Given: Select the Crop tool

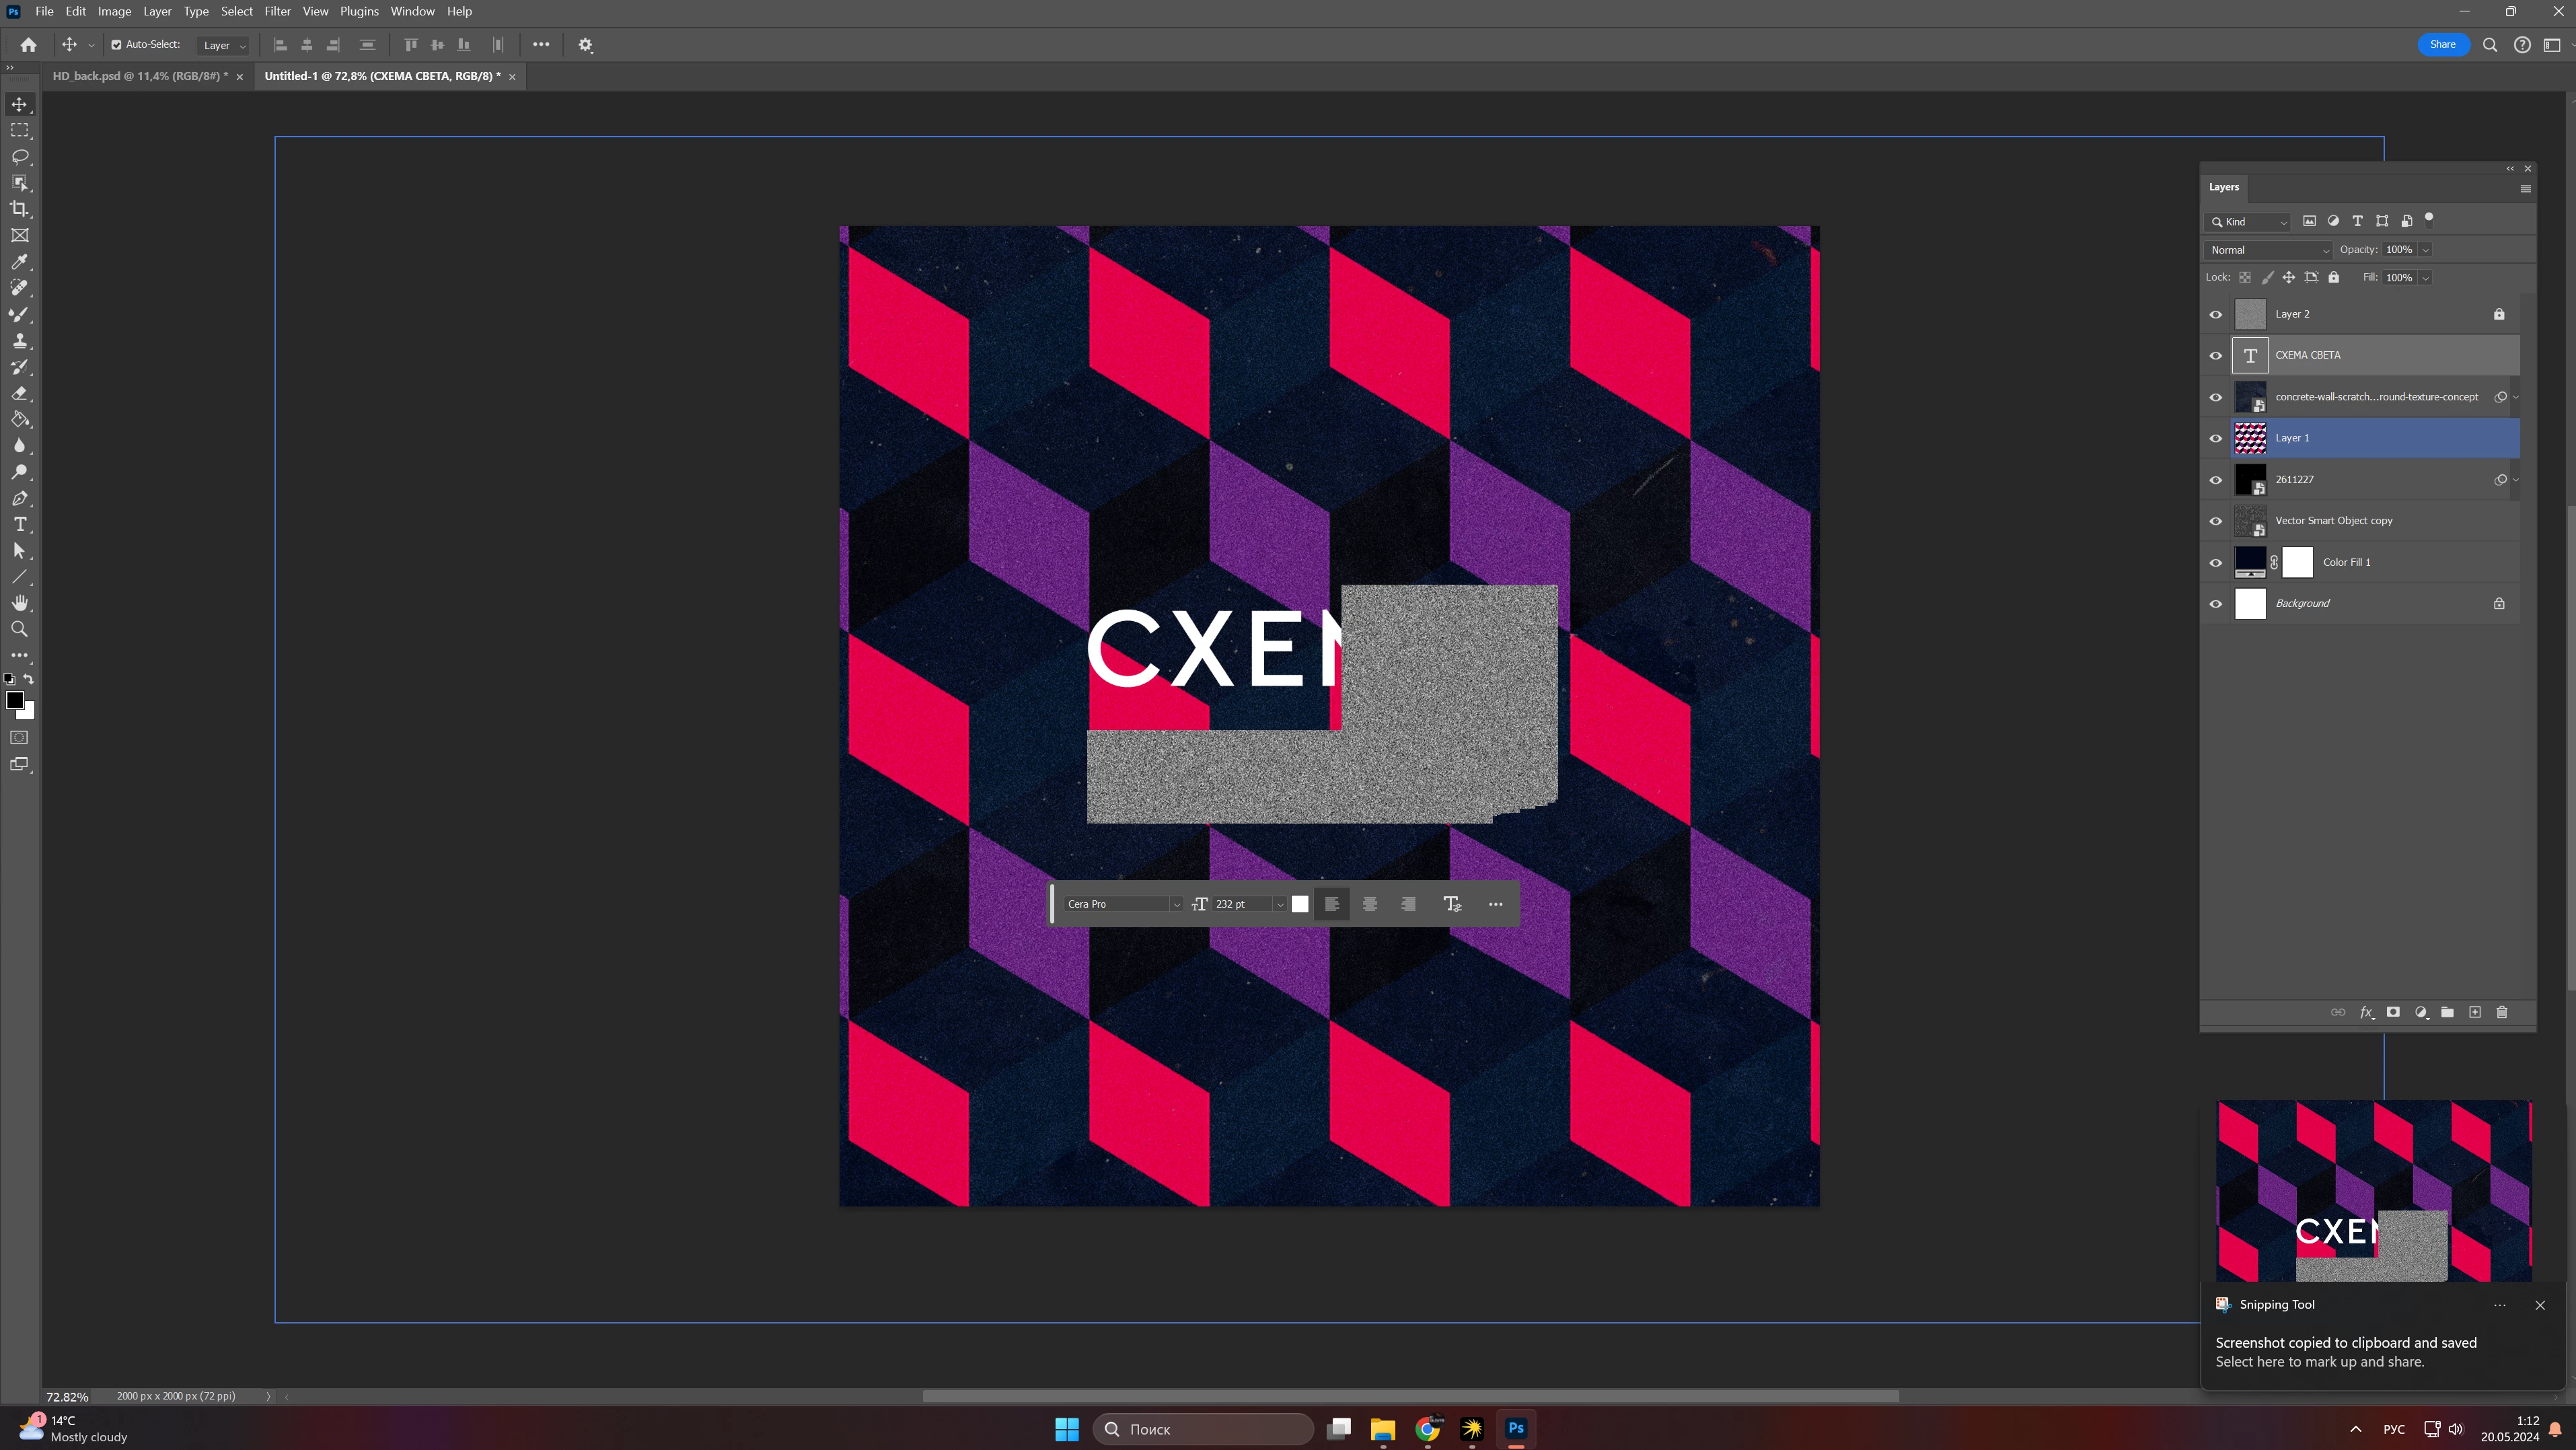Looking at the screenshot, I should point(19,209).
